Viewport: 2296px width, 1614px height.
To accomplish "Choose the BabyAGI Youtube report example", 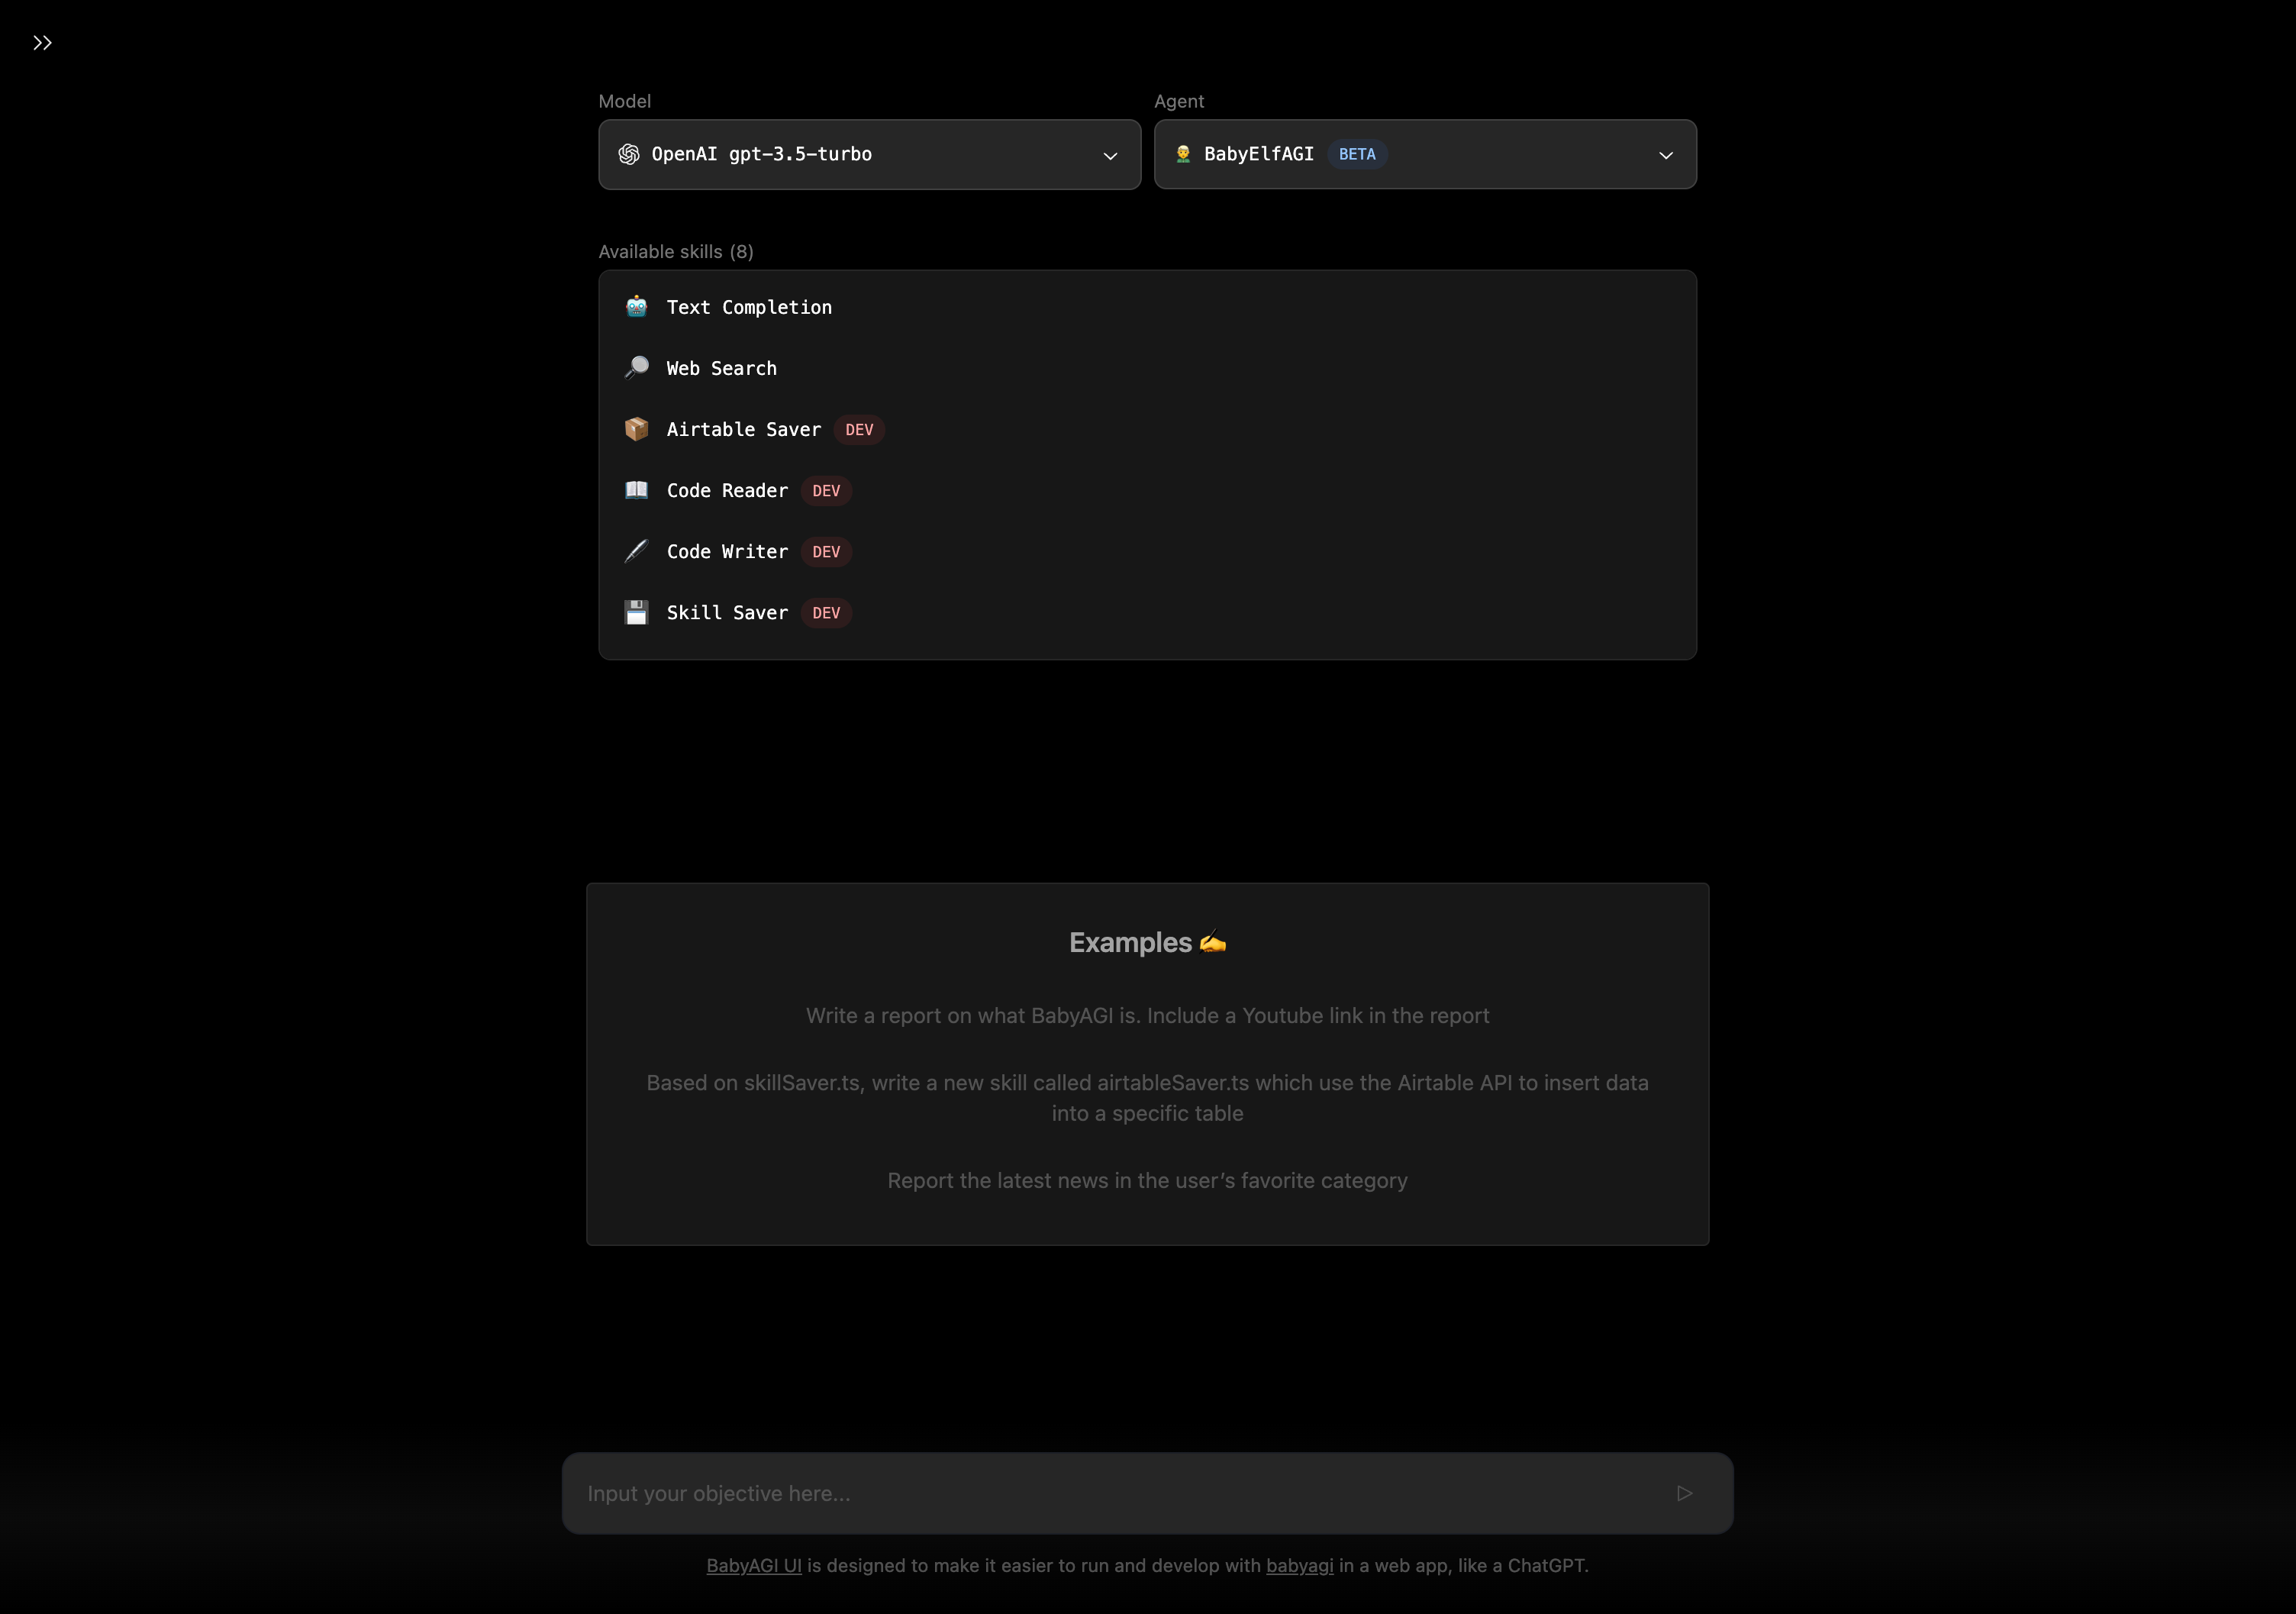I will pyautogui.click(x=1147, y=1015).
